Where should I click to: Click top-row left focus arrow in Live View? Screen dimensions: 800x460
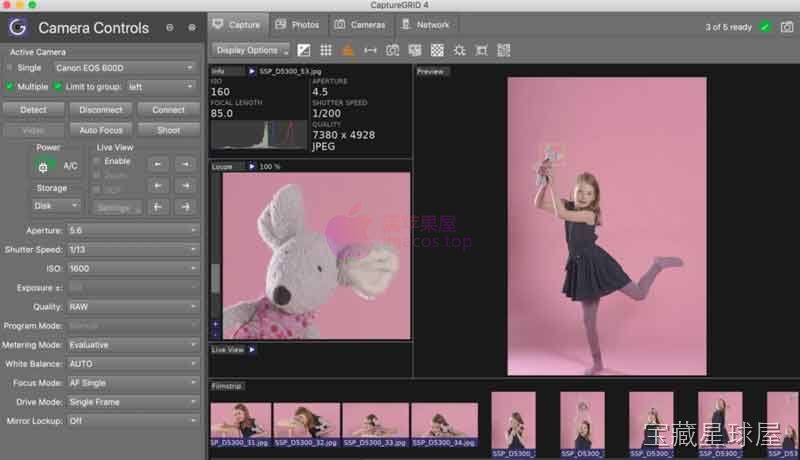pos(158,164)
